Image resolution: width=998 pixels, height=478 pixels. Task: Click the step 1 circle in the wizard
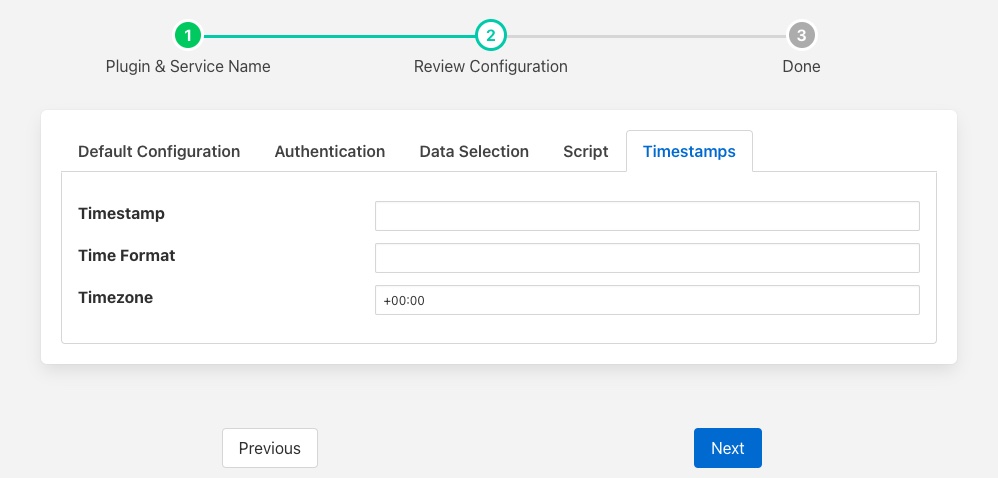[x=188, y=36]
